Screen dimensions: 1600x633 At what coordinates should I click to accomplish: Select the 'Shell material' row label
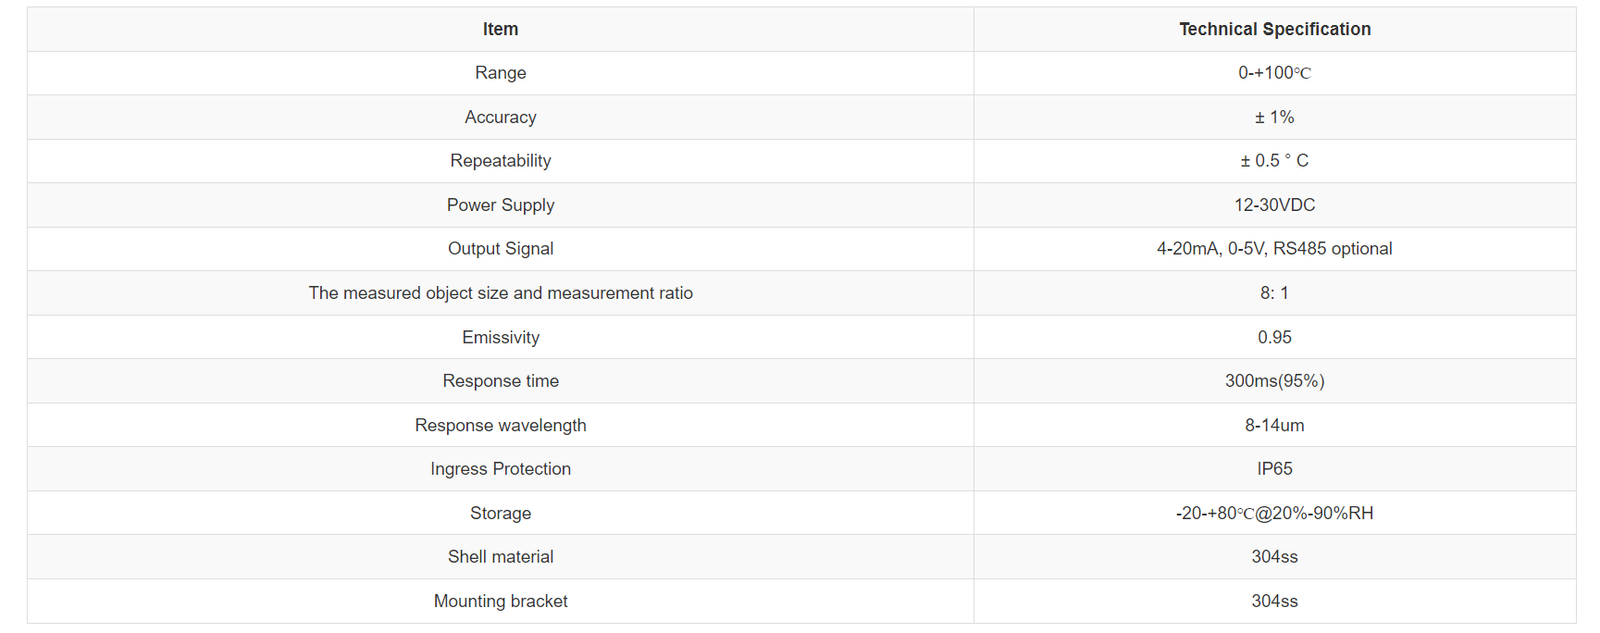click(500, 557)
